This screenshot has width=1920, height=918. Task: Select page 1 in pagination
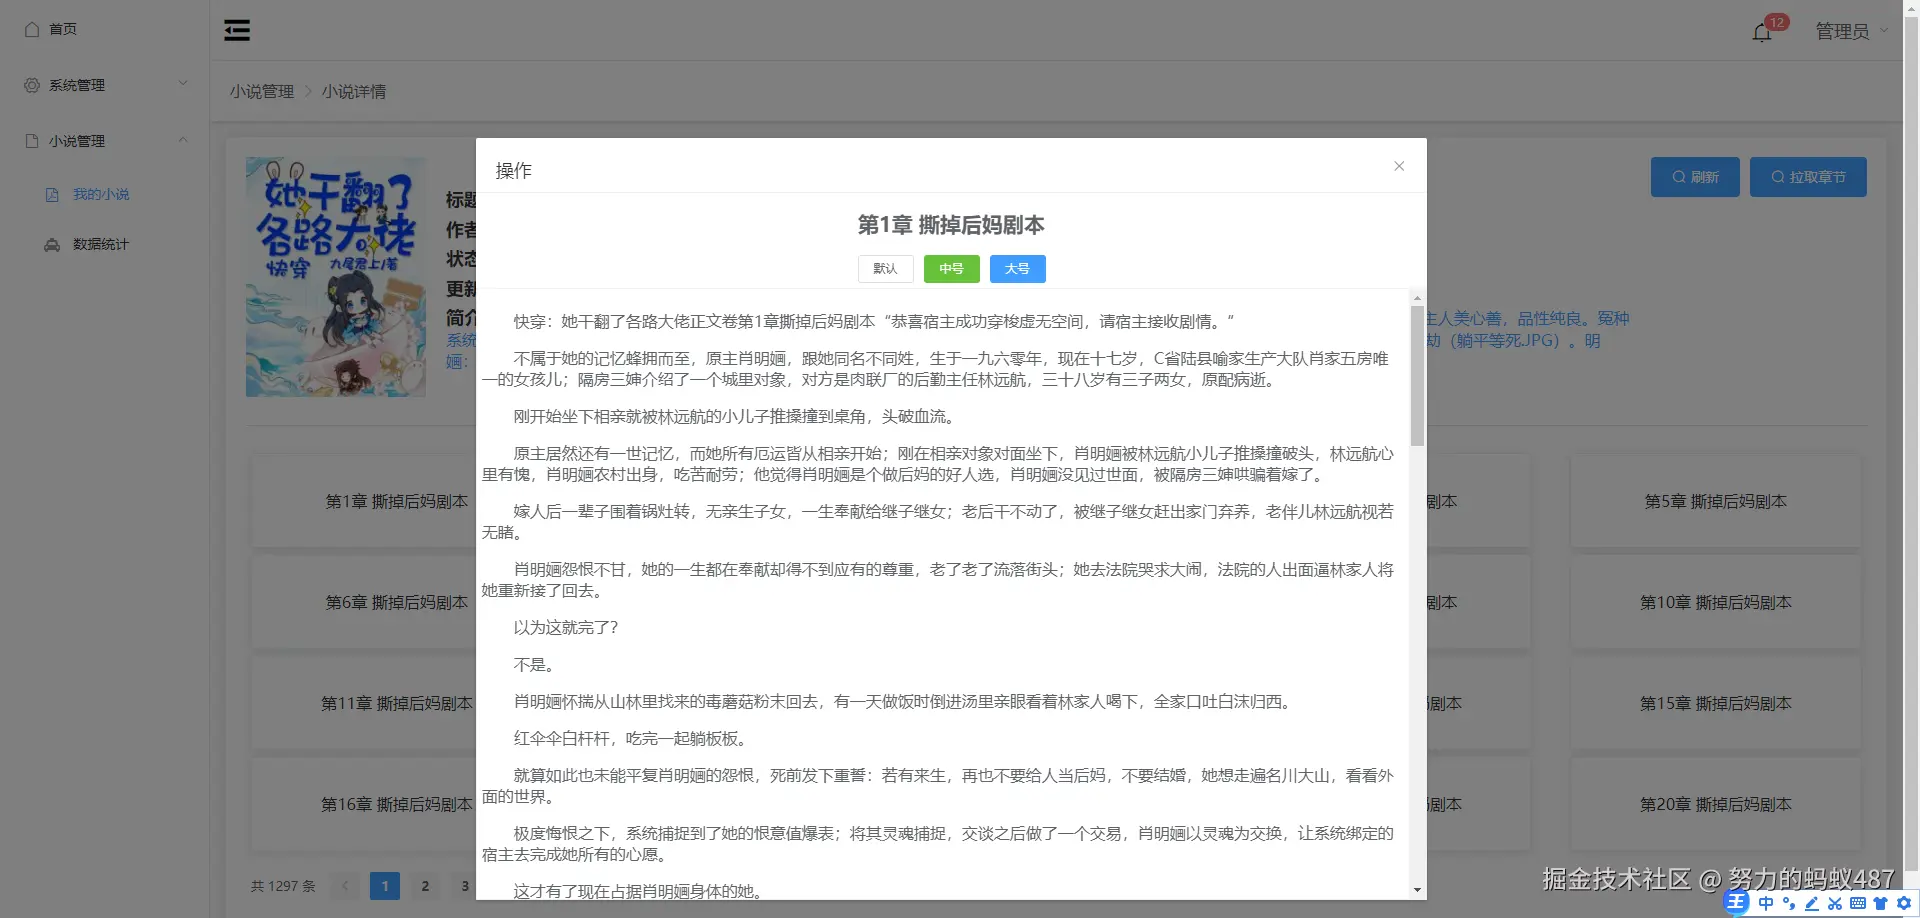tap(385, 886)
